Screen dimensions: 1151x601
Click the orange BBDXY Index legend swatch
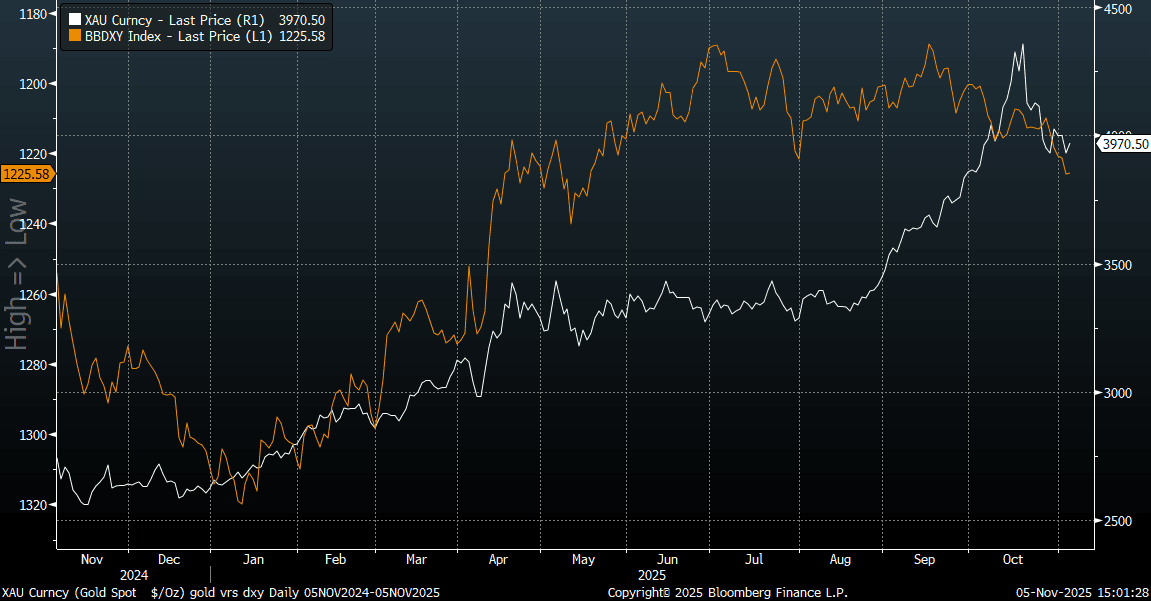(x=74, y=36)
